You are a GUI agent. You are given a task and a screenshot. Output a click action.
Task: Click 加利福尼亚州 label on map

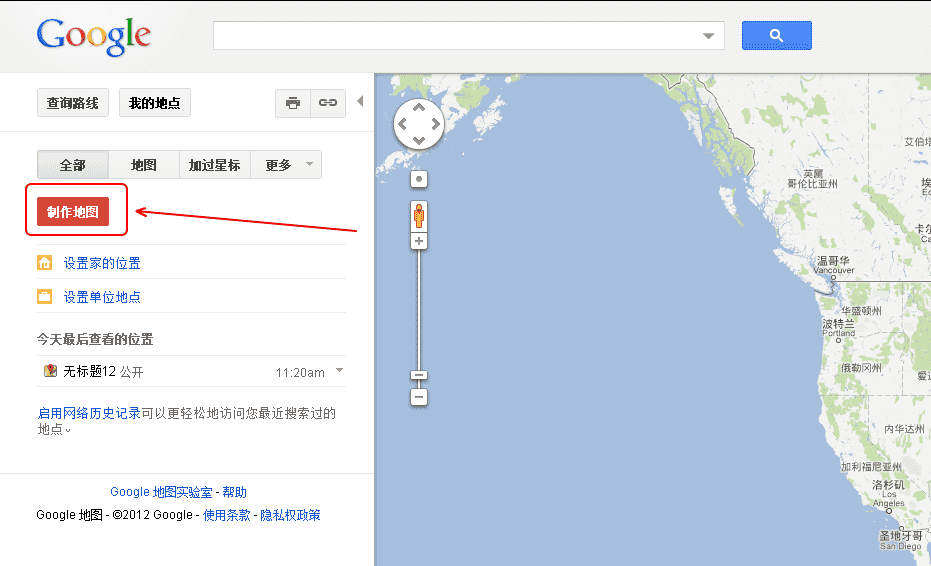pos(871,467)
